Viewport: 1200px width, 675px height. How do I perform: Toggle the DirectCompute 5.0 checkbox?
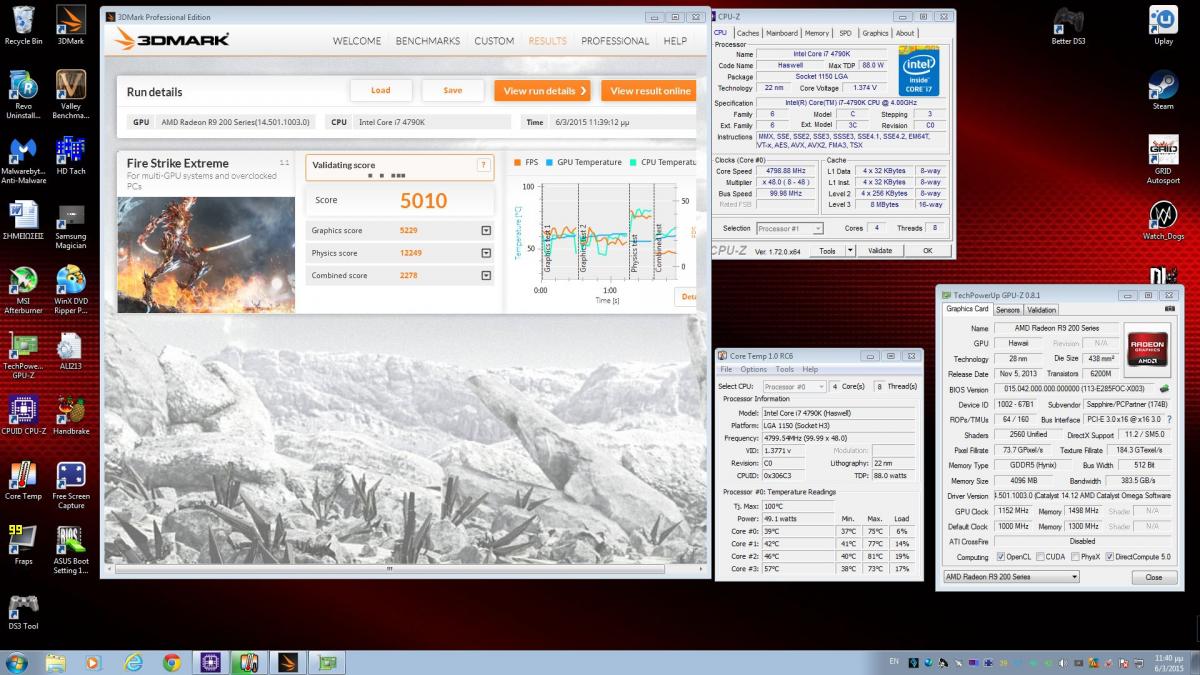click(1110, 557)
